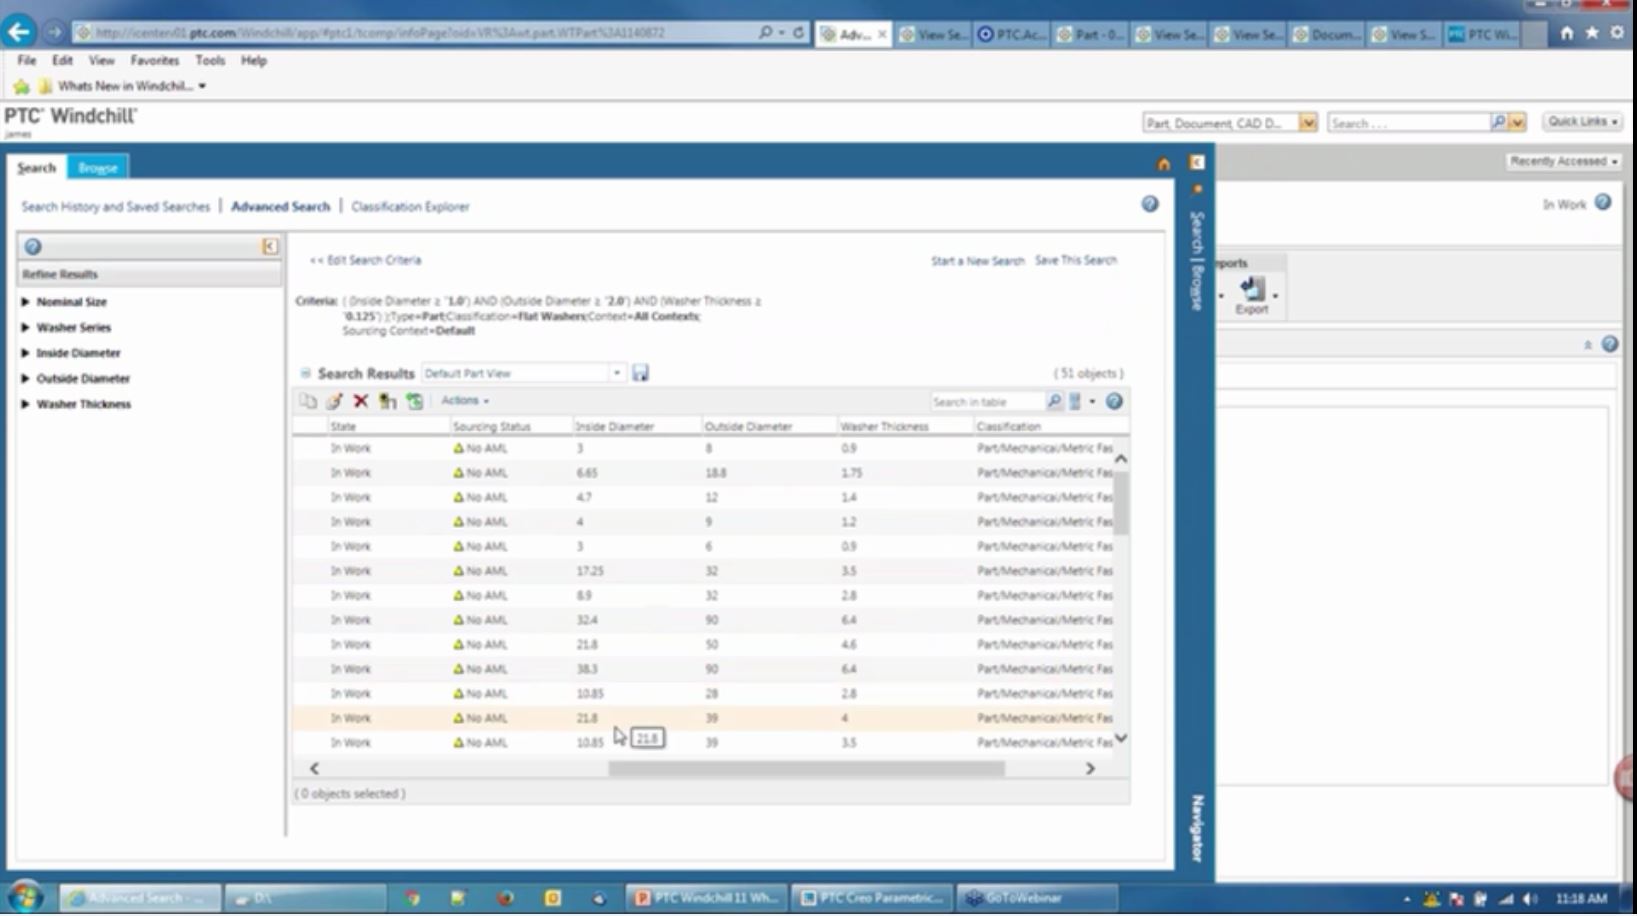1637x916 pixels.
Task: Collapse the Search Results table toggle
Action: pyautogui.click(x=306, y=373)
